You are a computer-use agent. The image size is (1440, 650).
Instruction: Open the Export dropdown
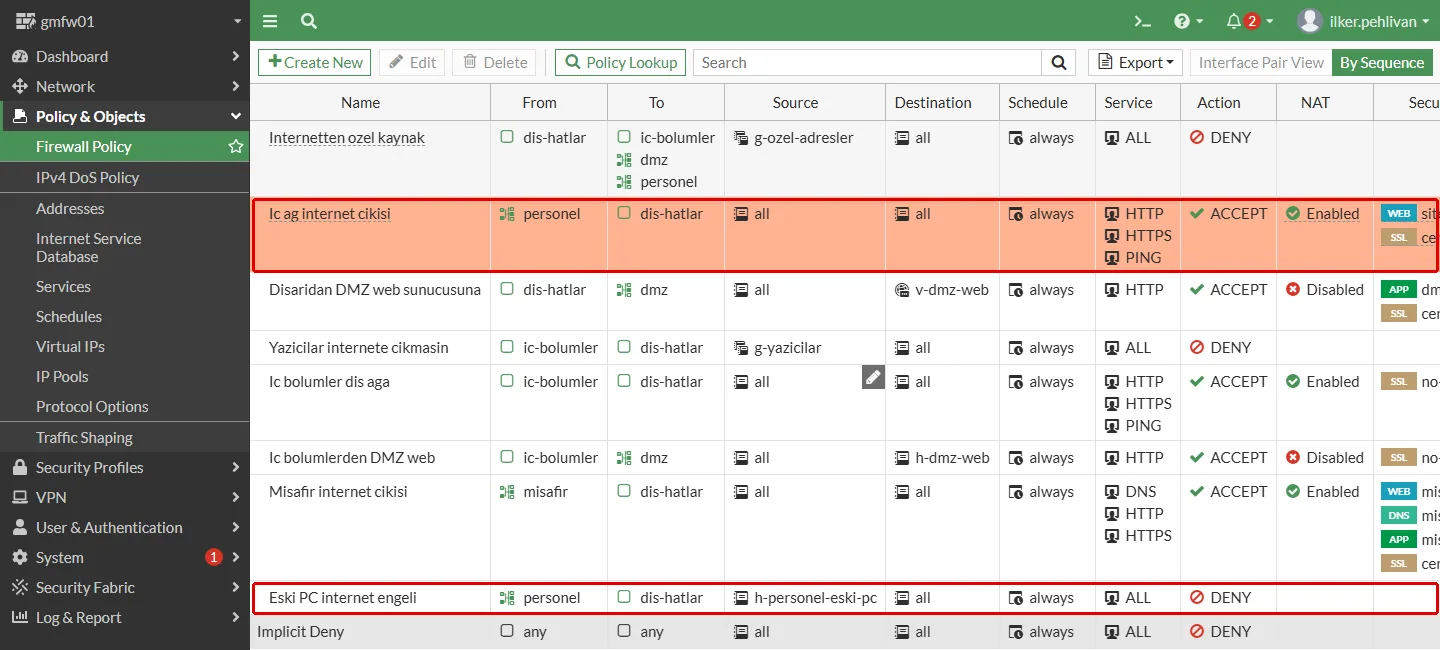point(1135,63)
